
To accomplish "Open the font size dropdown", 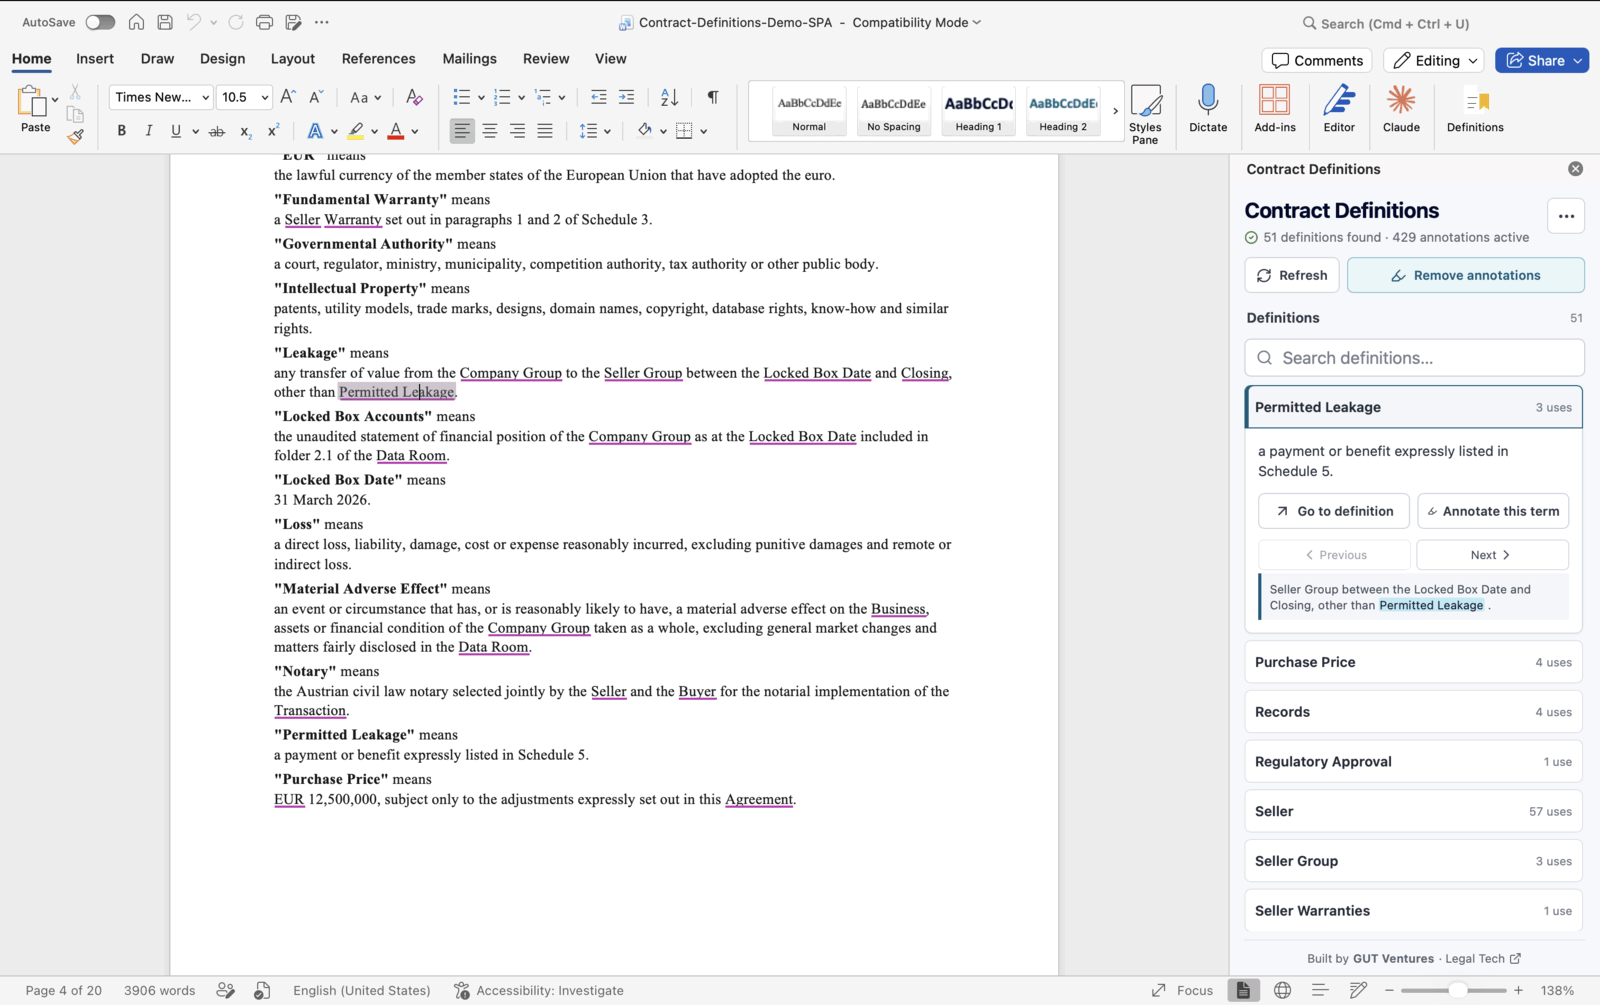I will point(265,97).
